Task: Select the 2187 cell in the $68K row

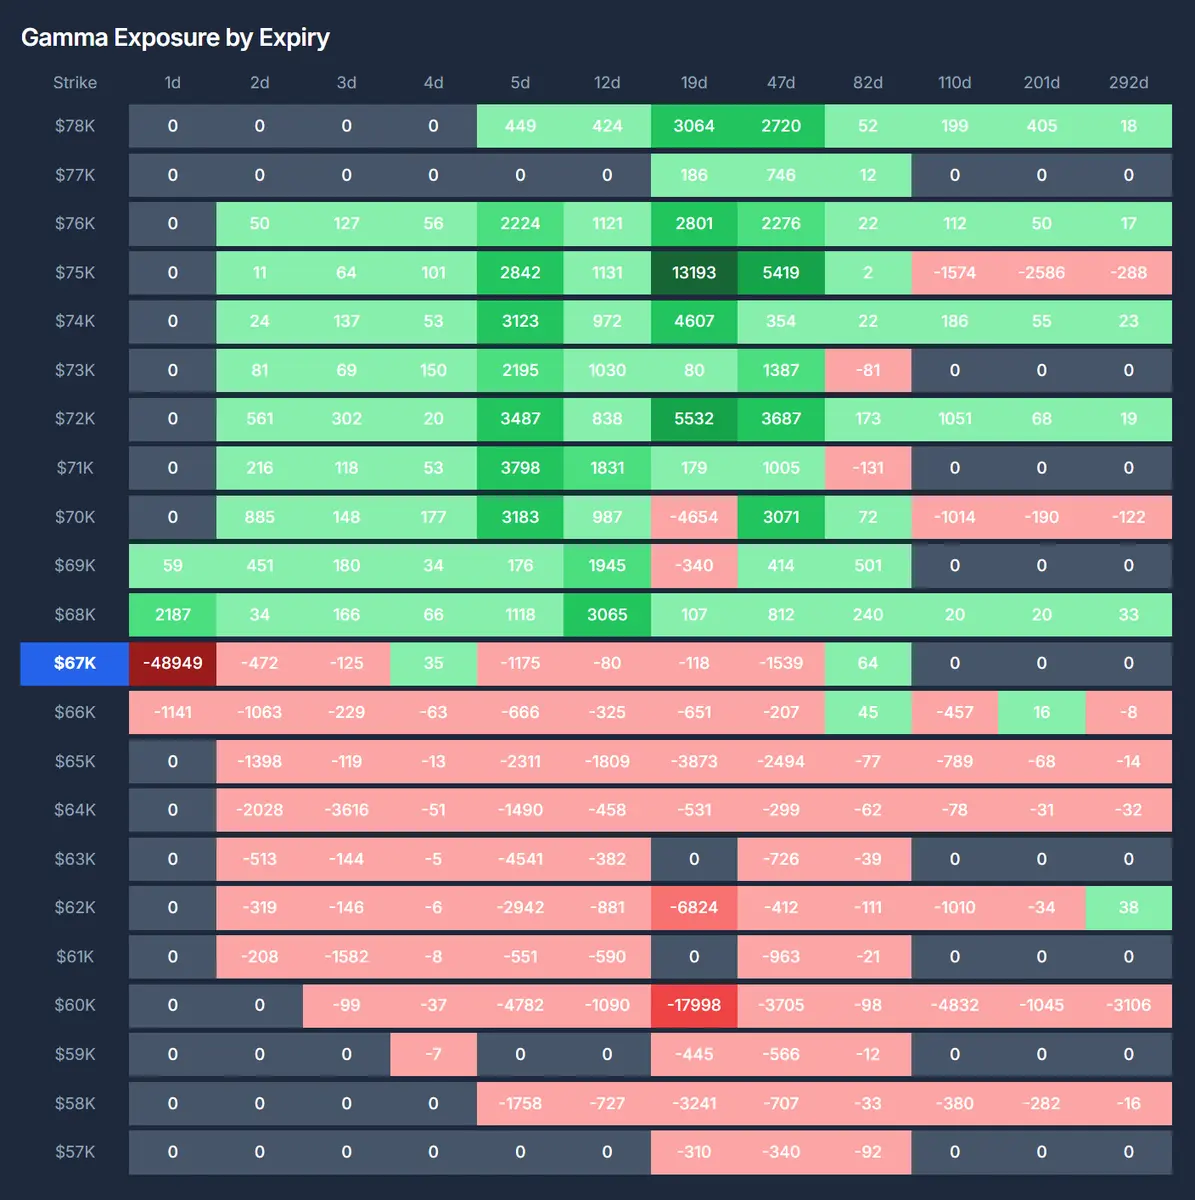Action: pyautogui.click(x=173, y=614)
